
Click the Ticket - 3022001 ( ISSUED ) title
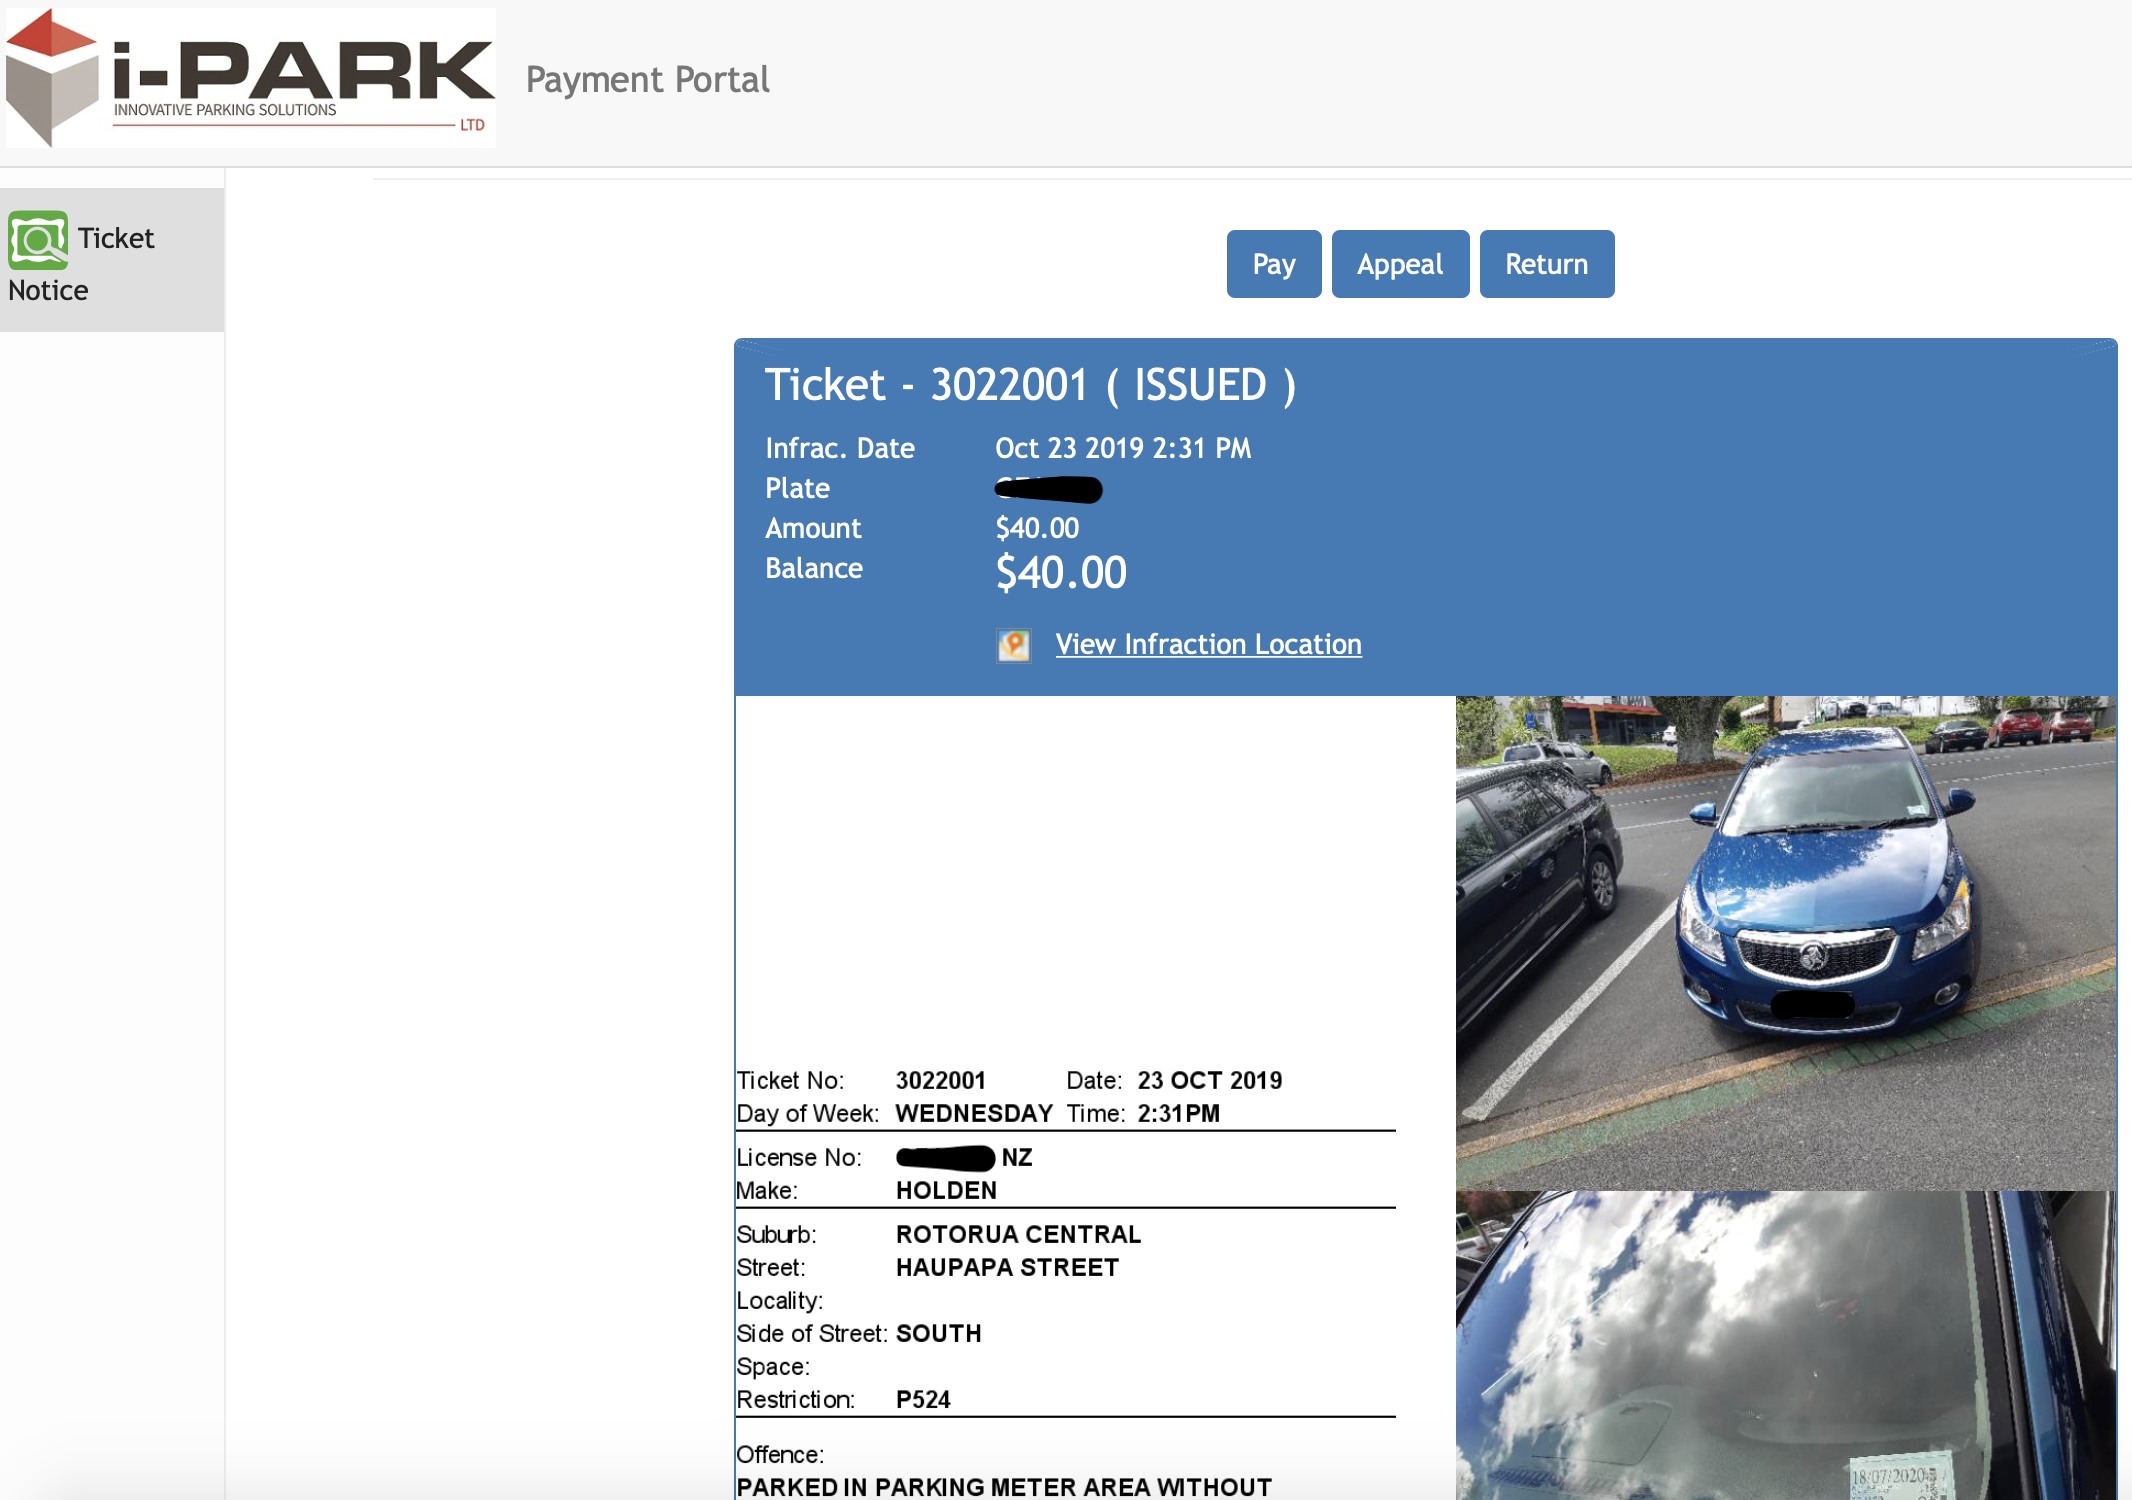[x=1030, y=386]
